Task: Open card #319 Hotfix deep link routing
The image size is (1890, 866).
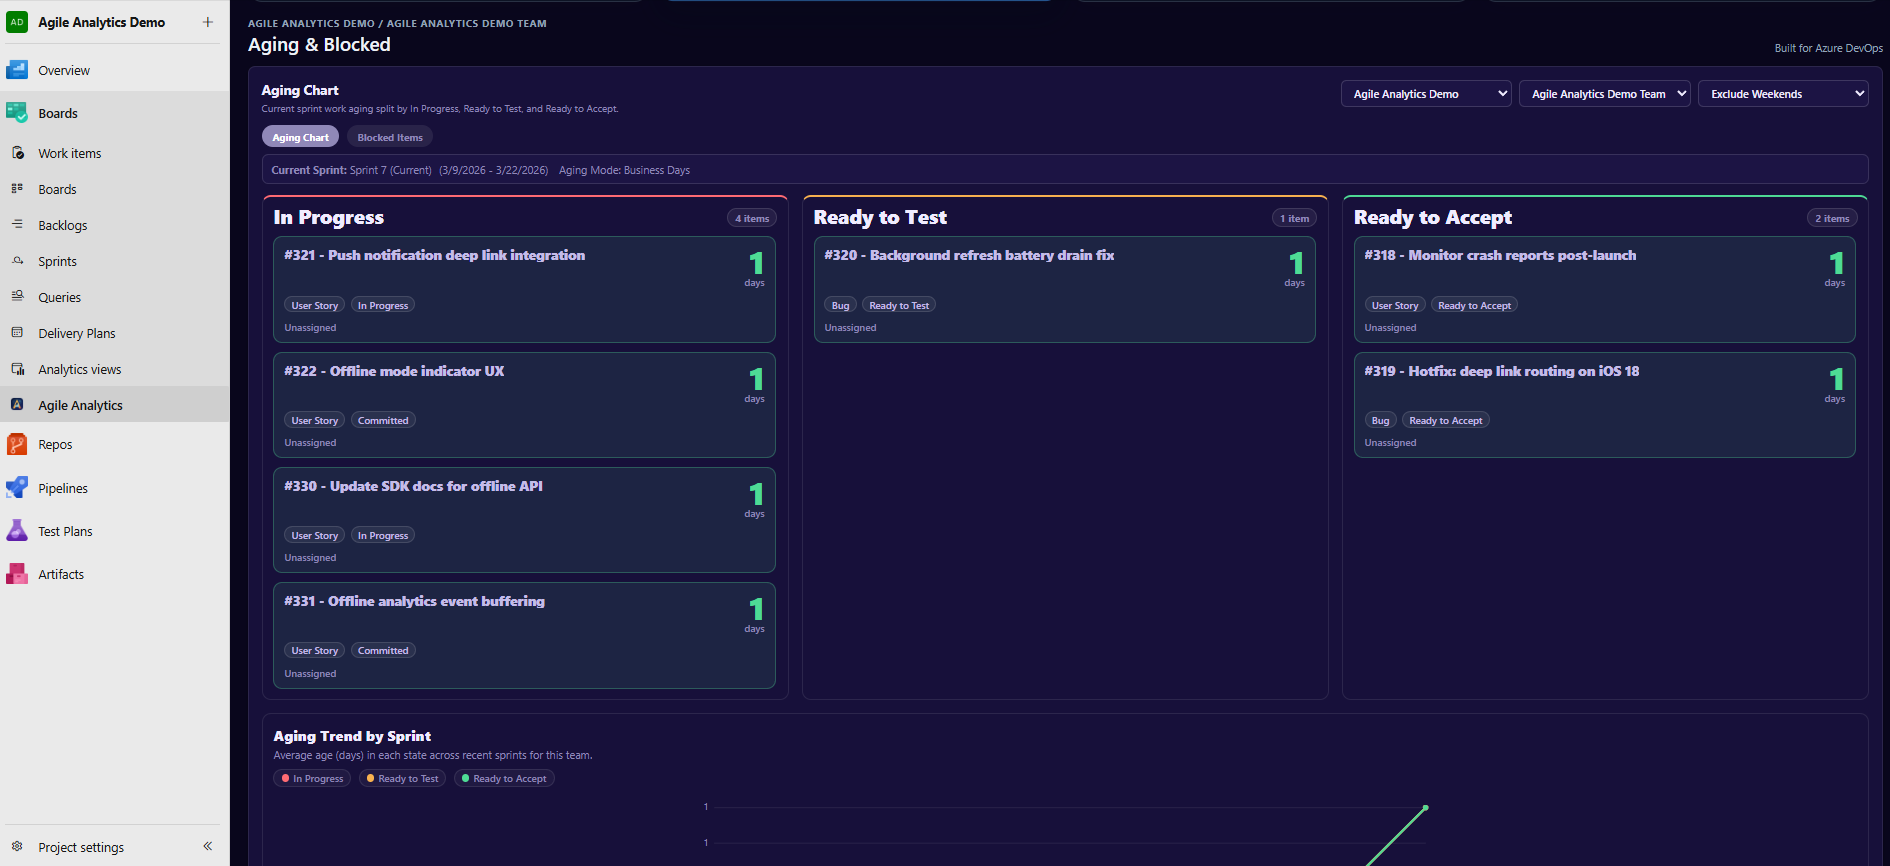Action: (x=1604, y=405)
